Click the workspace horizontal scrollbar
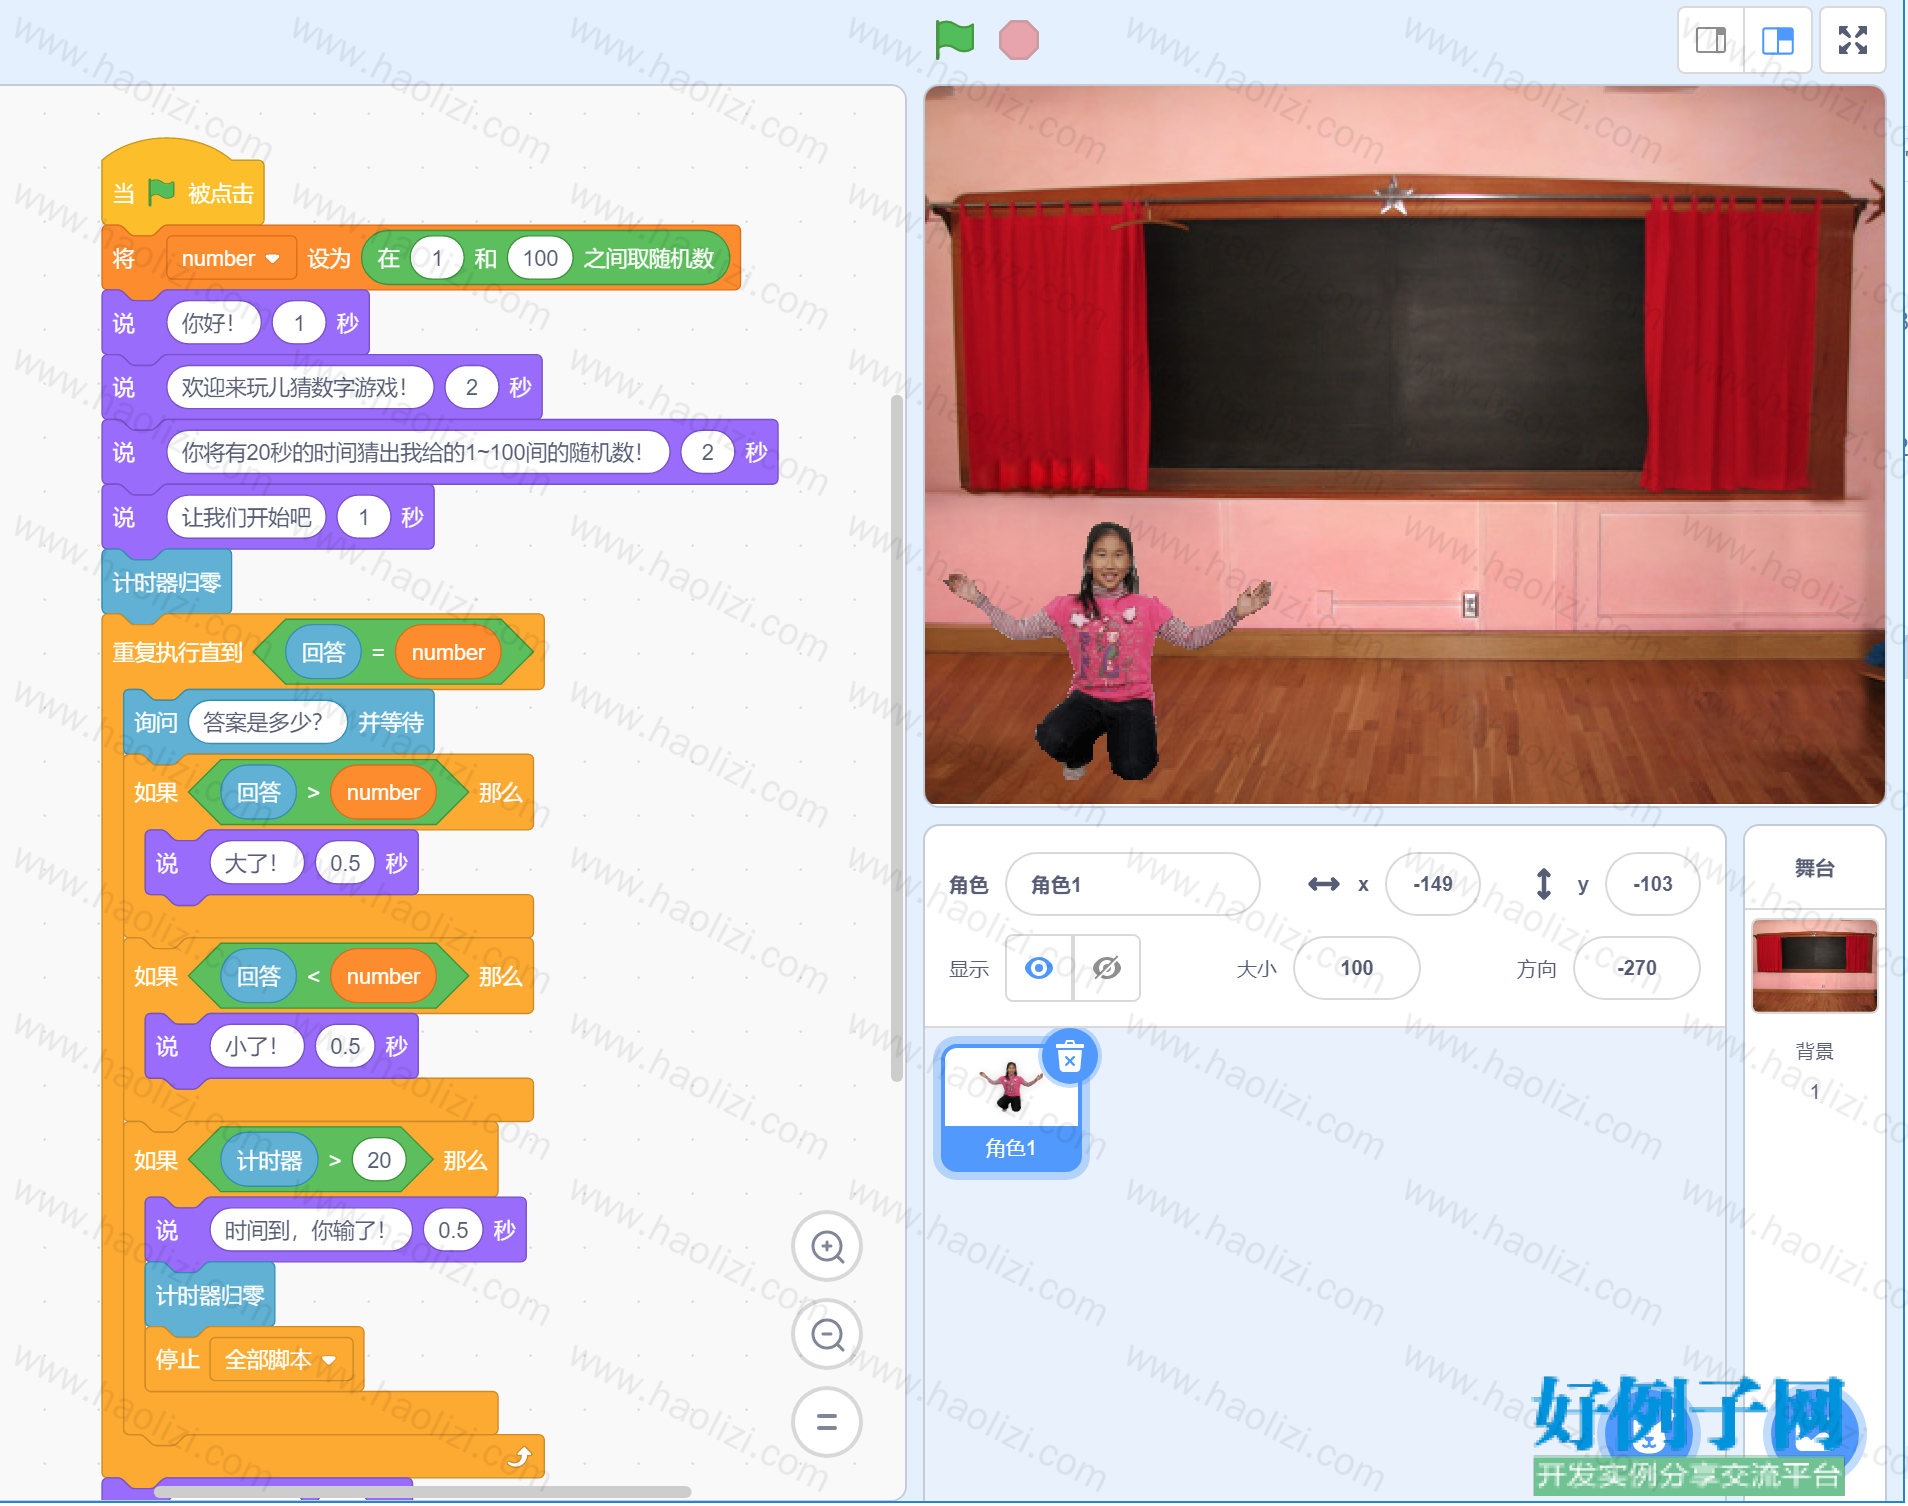Viewport: 1908px width, 1506px height. click(422, 1492)
